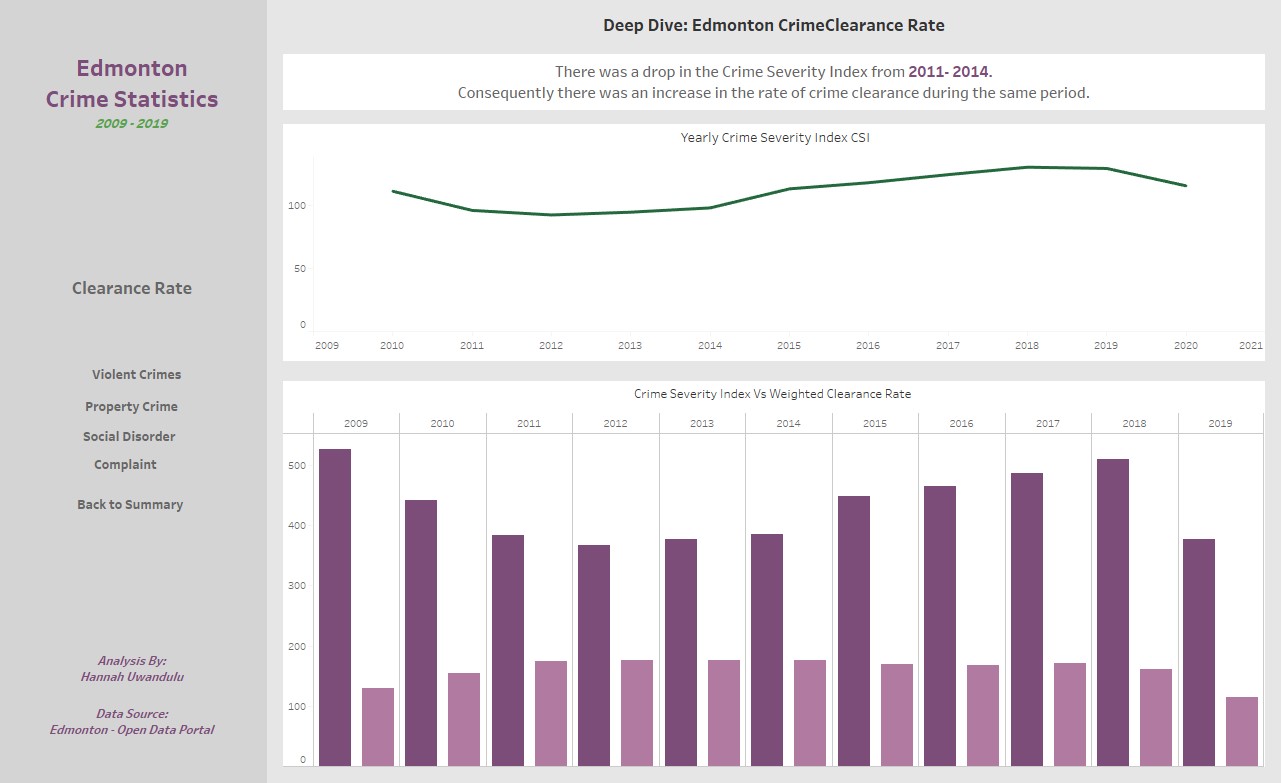Image resolution: width=1282 pixels, height=783 pixels.
Task: Click the Crime Severity Index Vs Weighted Clearance Rate title
Action: 773,394
